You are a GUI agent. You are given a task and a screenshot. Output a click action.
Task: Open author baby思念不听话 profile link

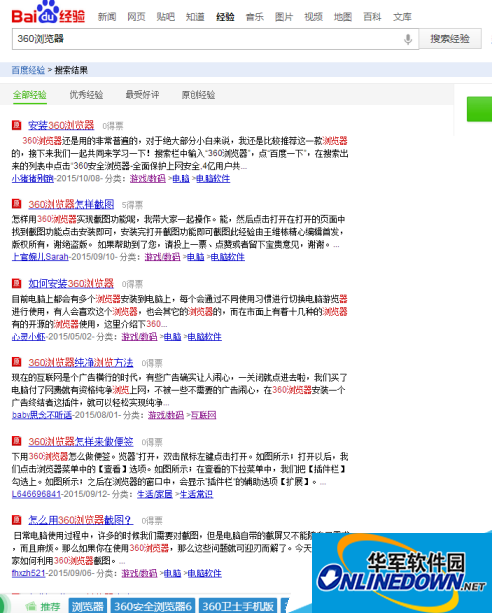42,415
